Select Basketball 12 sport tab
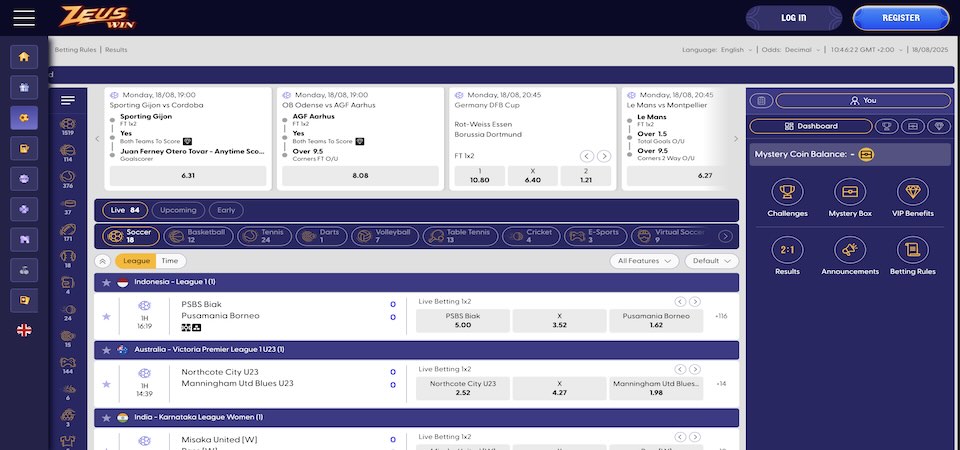The image size is (960, 450). [x=198, y=236]
